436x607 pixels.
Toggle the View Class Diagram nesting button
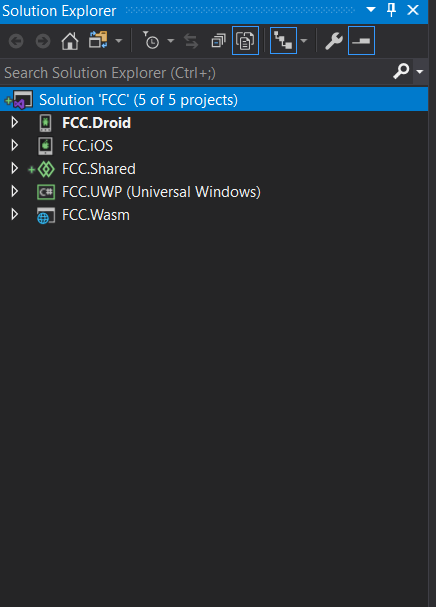coord(283,41)
